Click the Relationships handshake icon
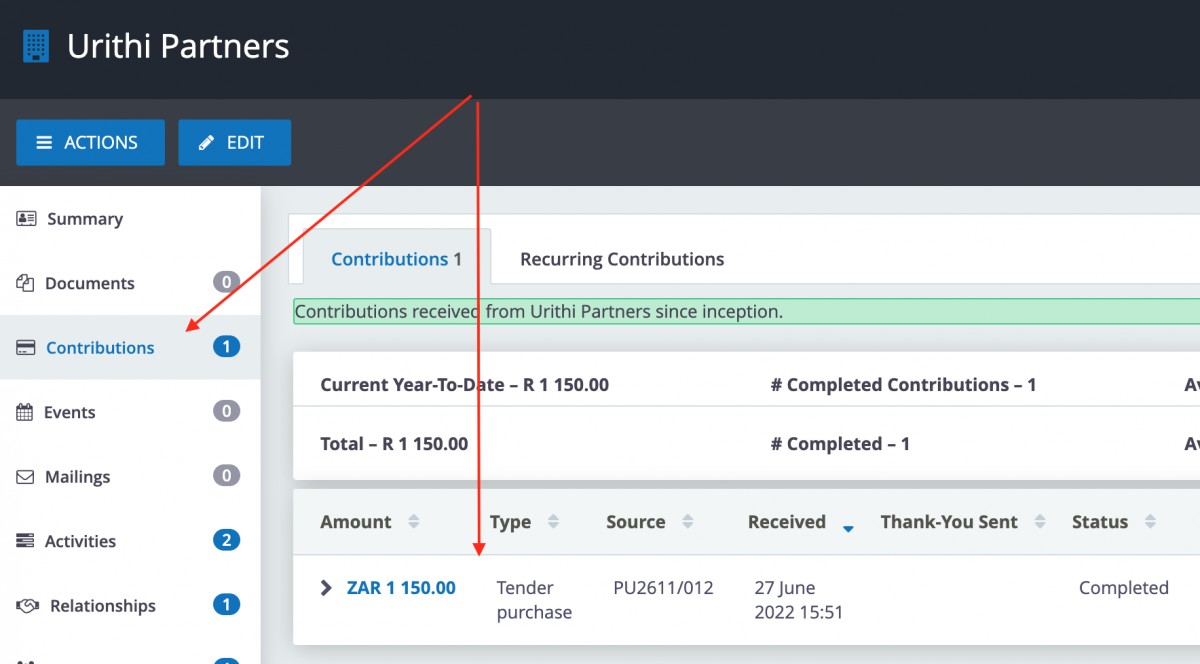The image size is (1200, 664). tap(28, 606)
